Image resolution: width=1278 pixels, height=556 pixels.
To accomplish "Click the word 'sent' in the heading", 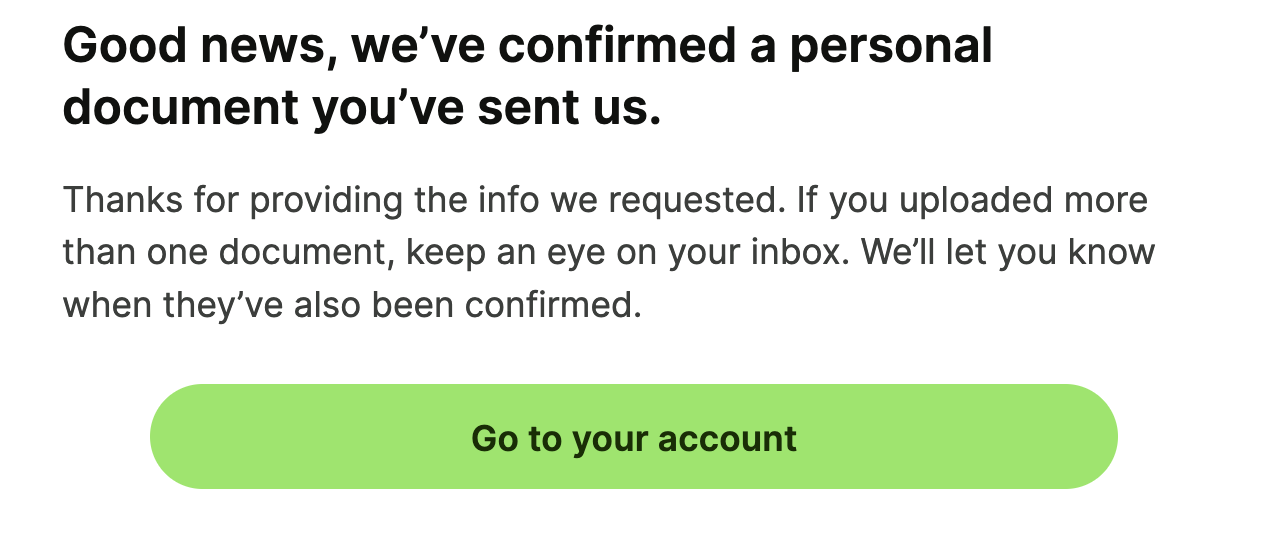I will (520, 108).
